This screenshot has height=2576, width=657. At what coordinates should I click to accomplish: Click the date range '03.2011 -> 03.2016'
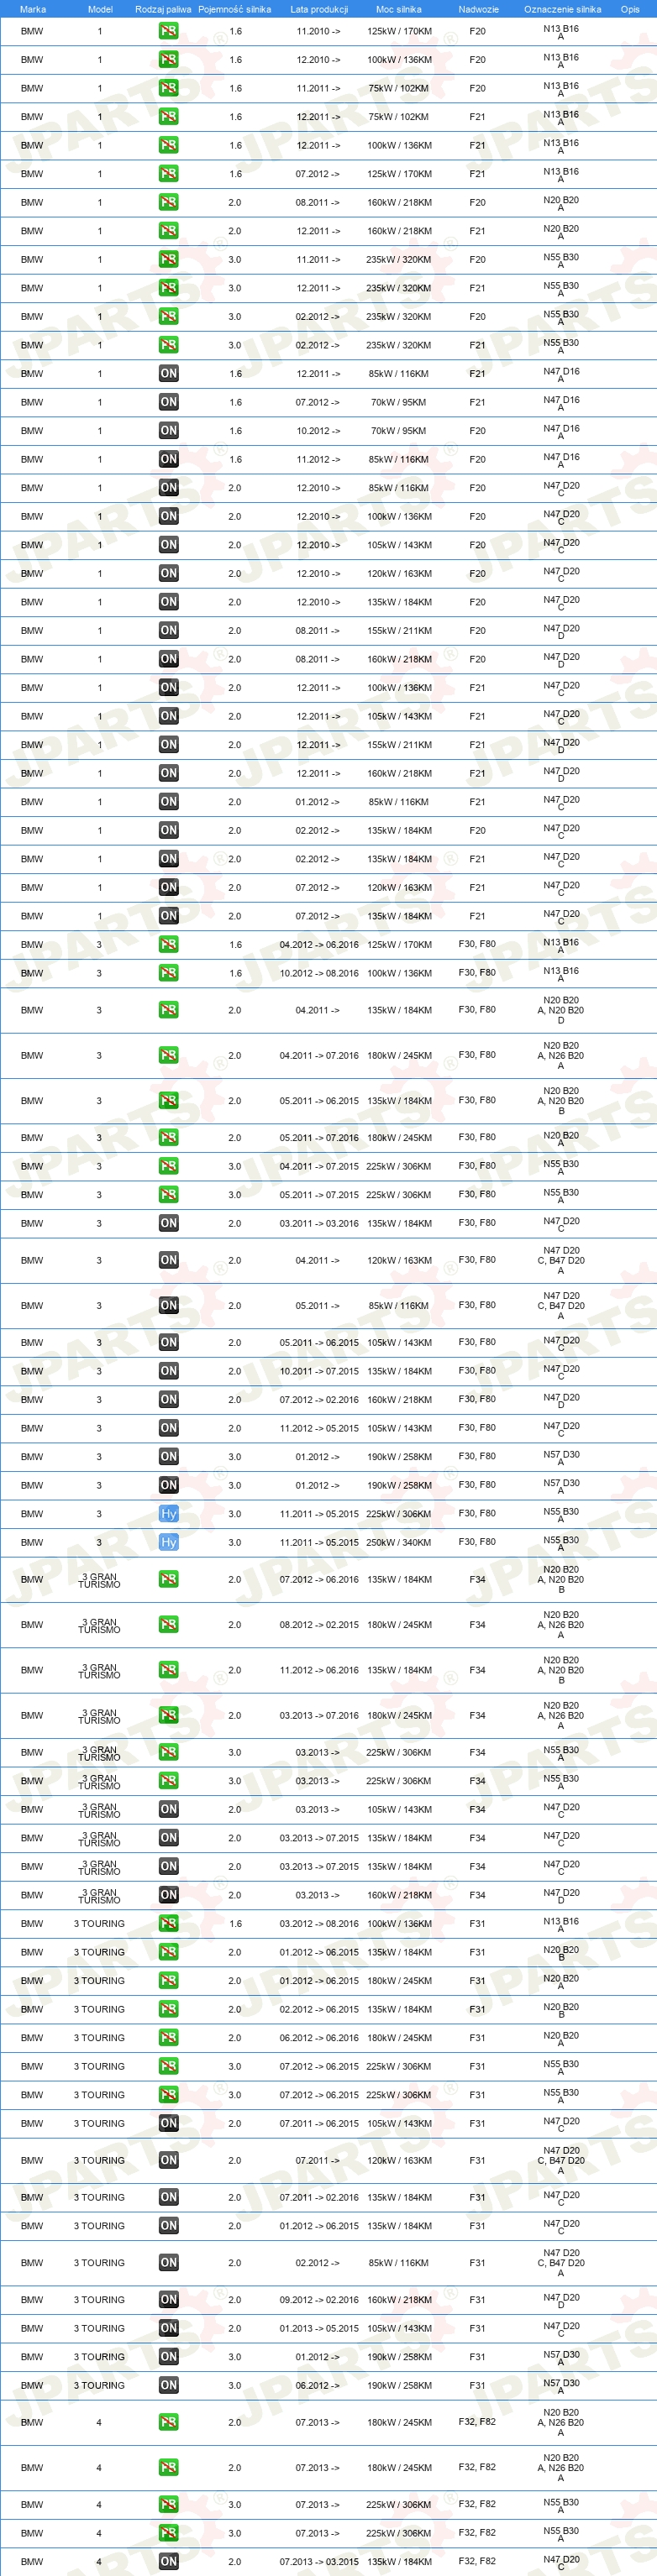tap(319, 1224)
